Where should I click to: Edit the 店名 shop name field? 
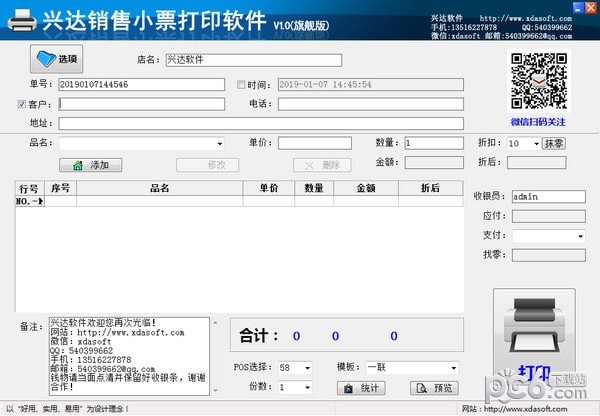pos(254,60)
